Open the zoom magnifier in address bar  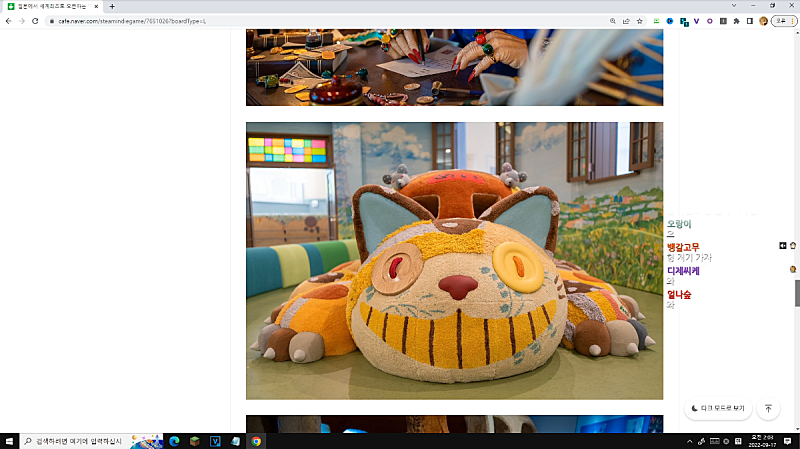tap(613, 21)
